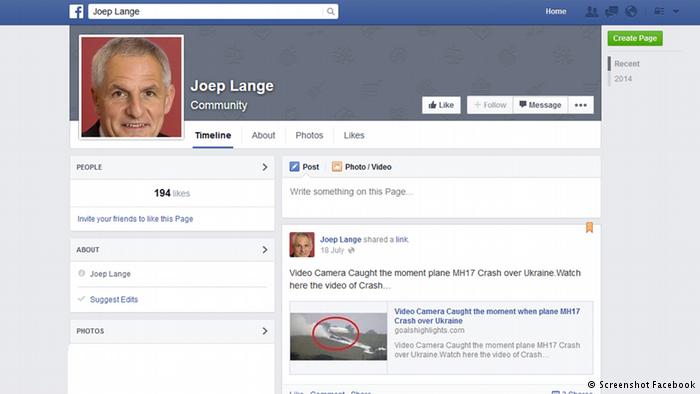The width and height of the screenshot is (700, 394).
Task: Click the Follow button
Action: click(x=490, y=105)
